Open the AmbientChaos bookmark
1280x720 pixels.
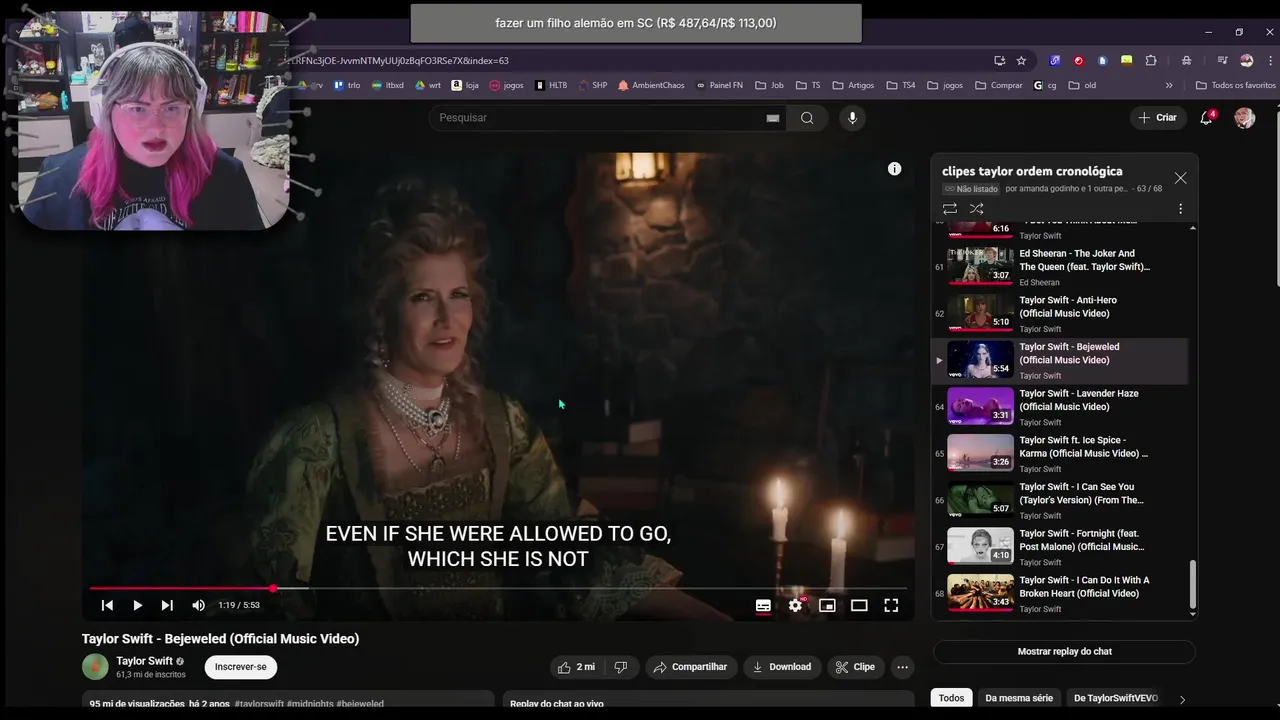click(651, 86)
